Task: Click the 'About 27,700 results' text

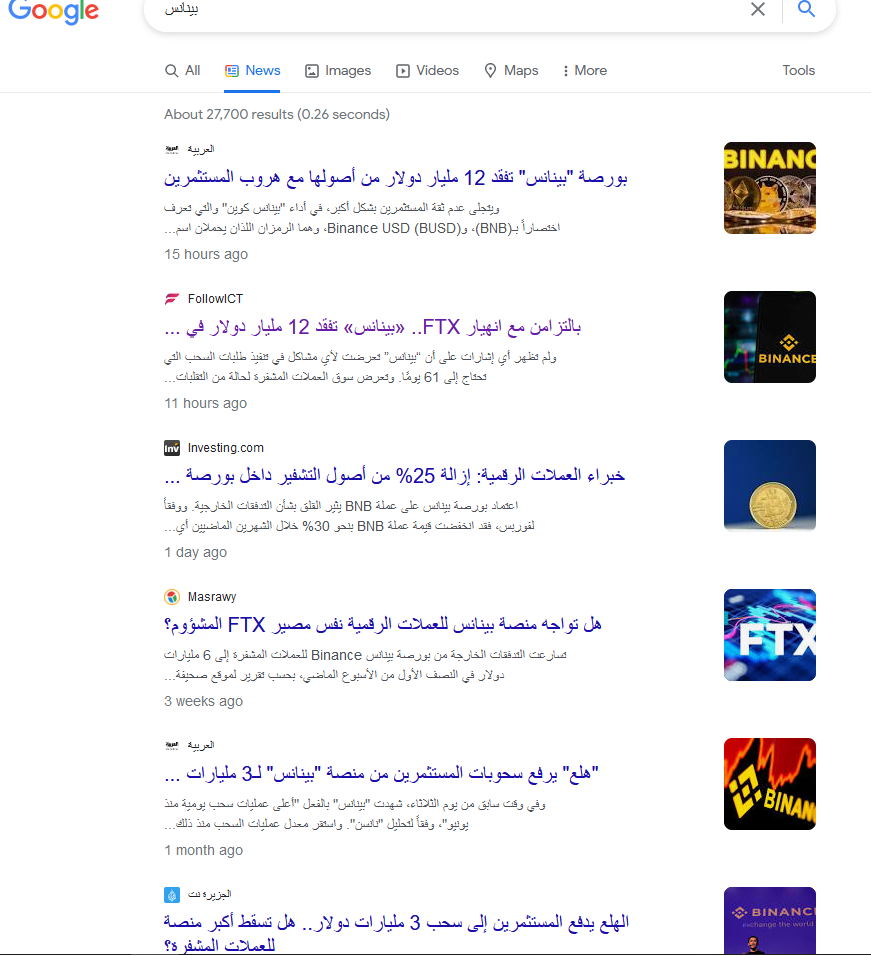Action: pos(277,115)
